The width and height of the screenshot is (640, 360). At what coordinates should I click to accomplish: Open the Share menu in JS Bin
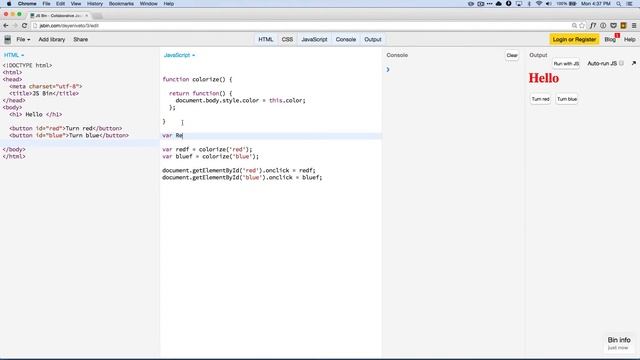(80, 40)
